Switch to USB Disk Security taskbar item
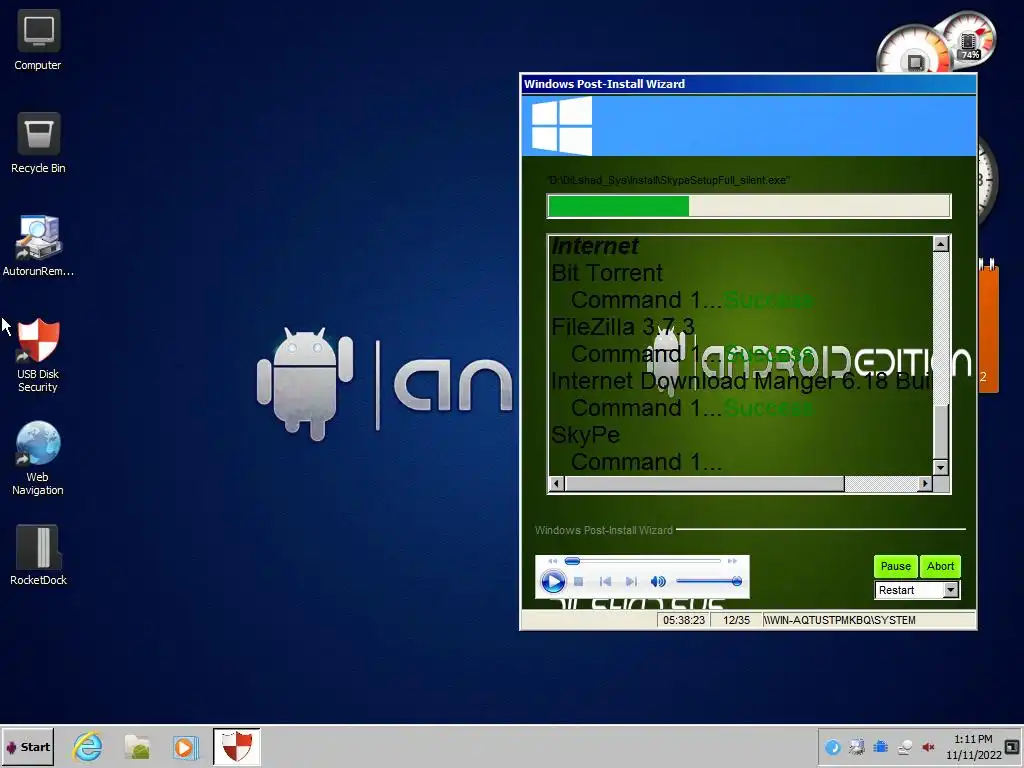This screenshot has width=1024, height=768. (236, 746)
